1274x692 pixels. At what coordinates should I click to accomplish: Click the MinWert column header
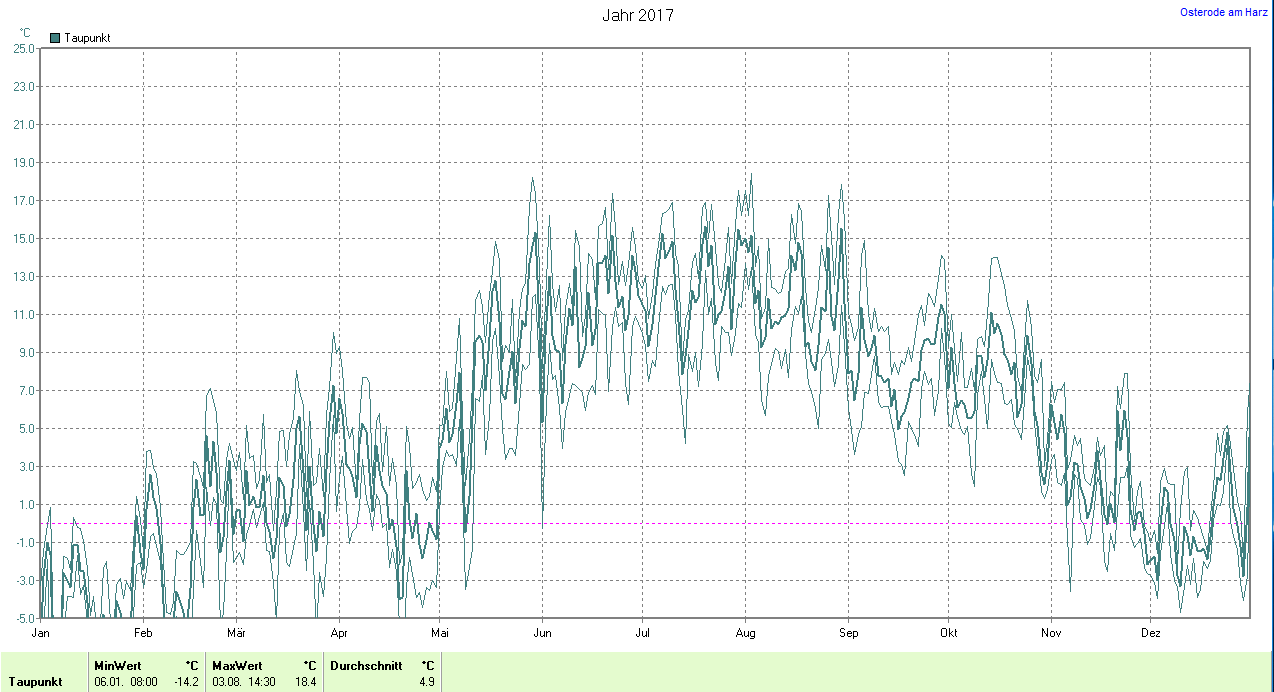tap(117, 665)
